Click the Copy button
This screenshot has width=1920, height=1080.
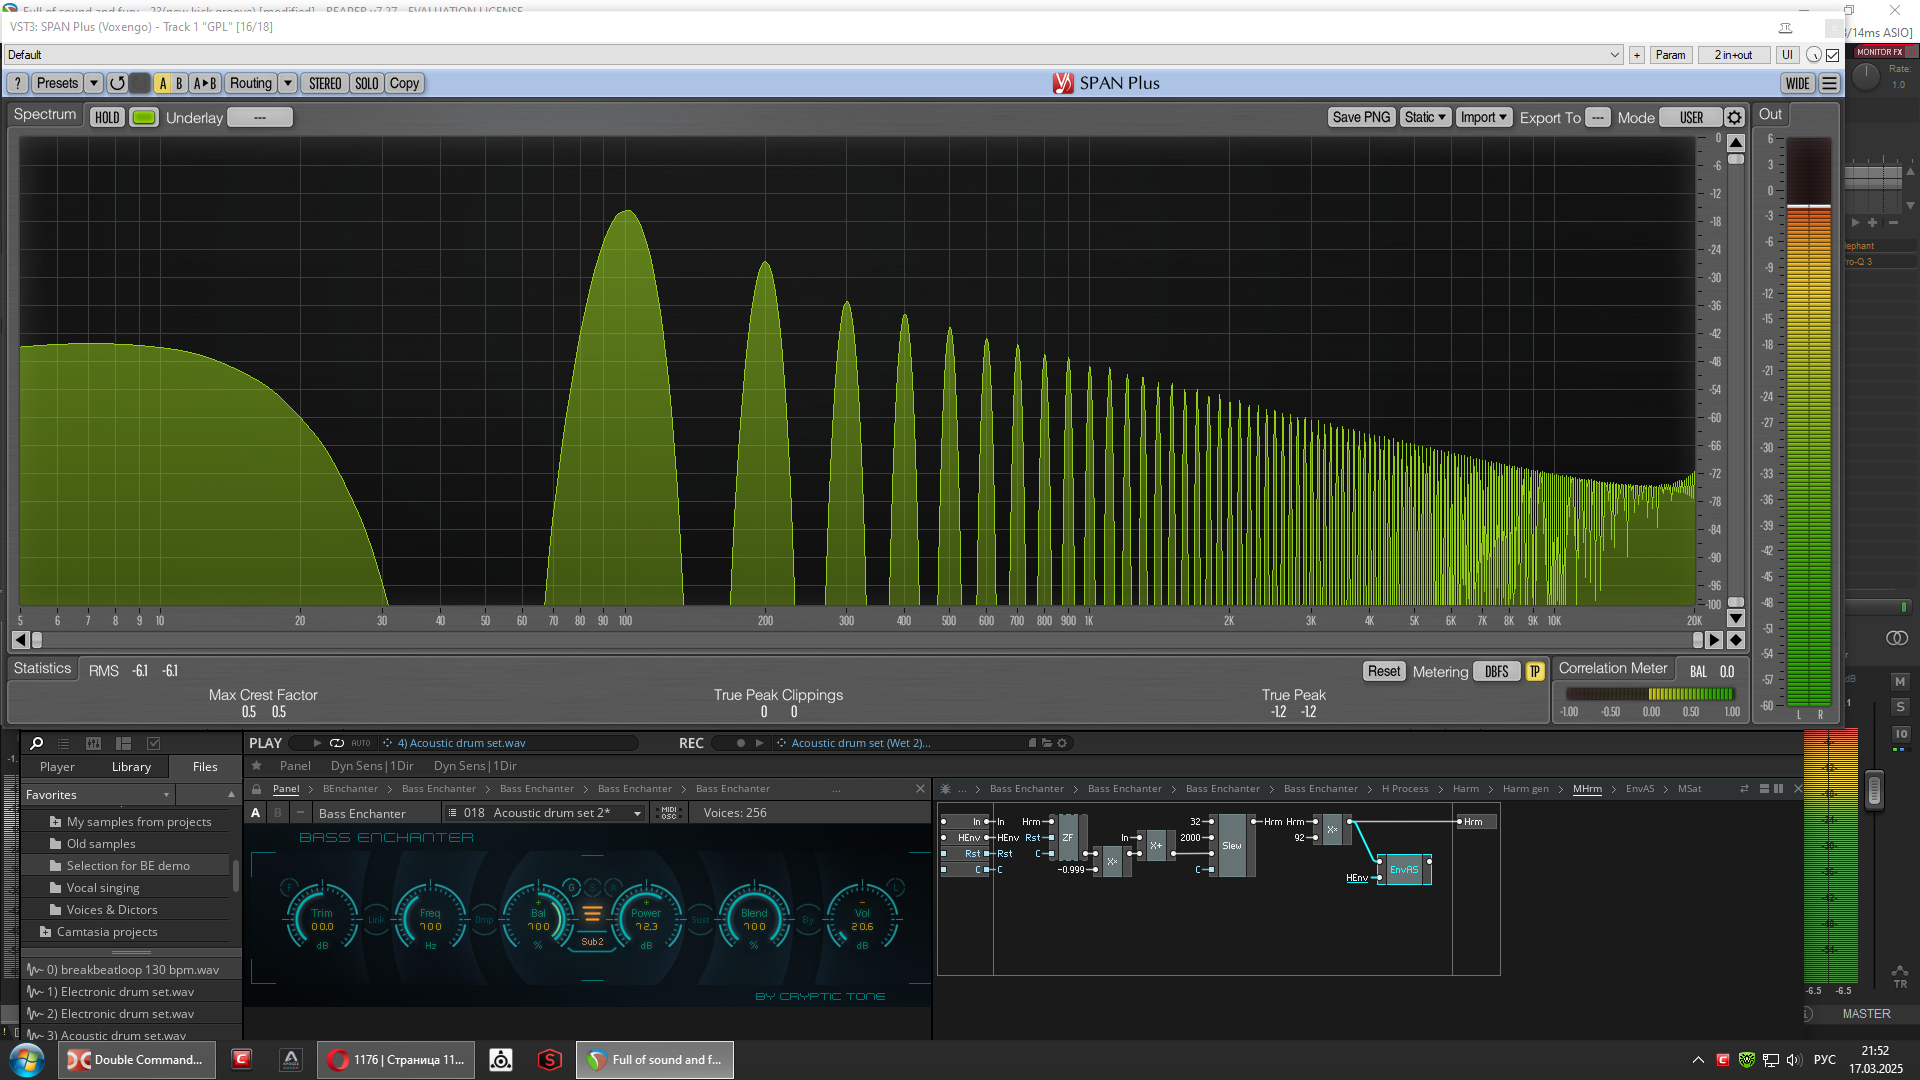404,83
